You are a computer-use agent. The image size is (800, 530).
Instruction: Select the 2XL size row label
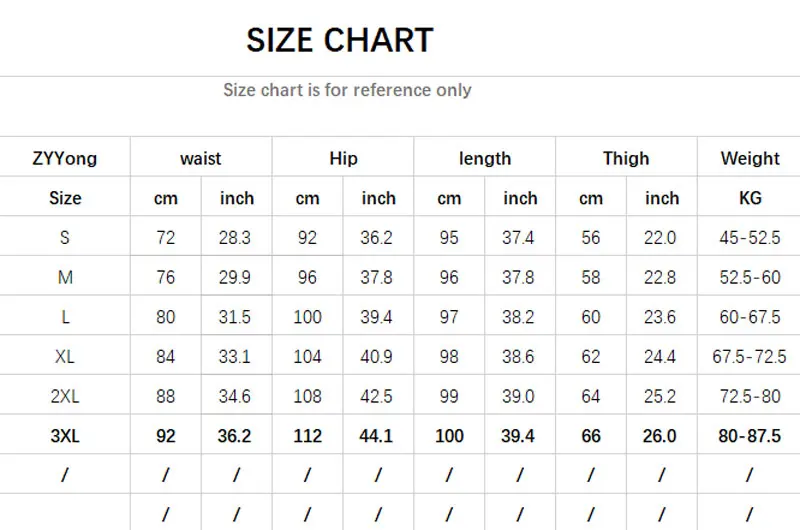pyautogui.click(x=65, y=397)
